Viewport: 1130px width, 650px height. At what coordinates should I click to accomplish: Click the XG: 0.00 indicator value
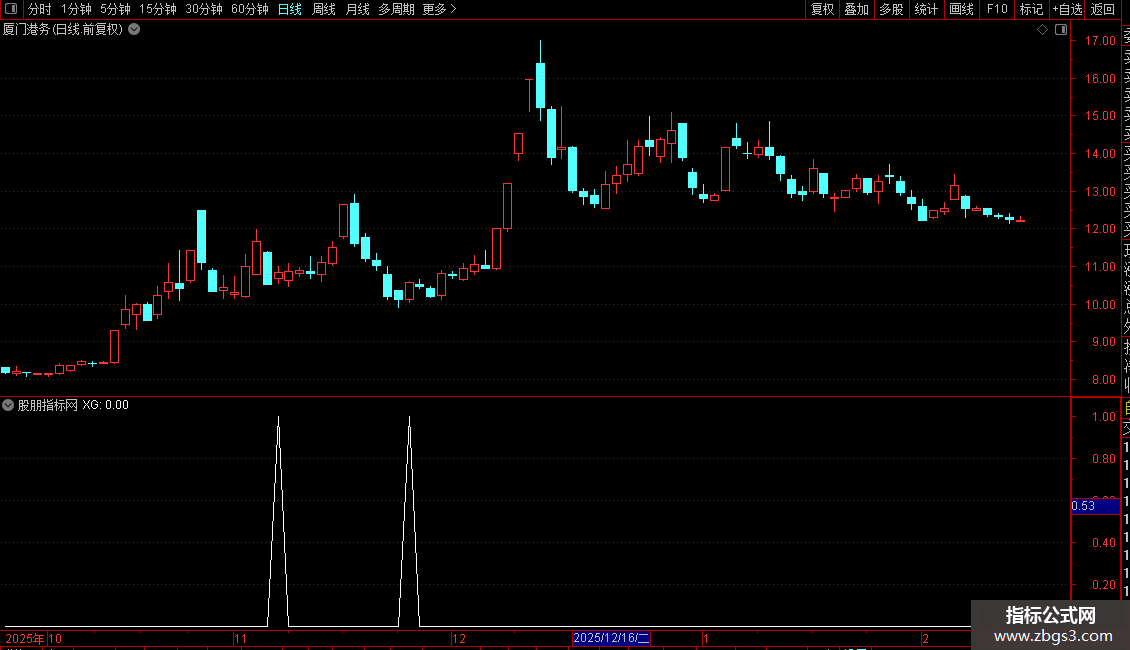coord(105,405)
